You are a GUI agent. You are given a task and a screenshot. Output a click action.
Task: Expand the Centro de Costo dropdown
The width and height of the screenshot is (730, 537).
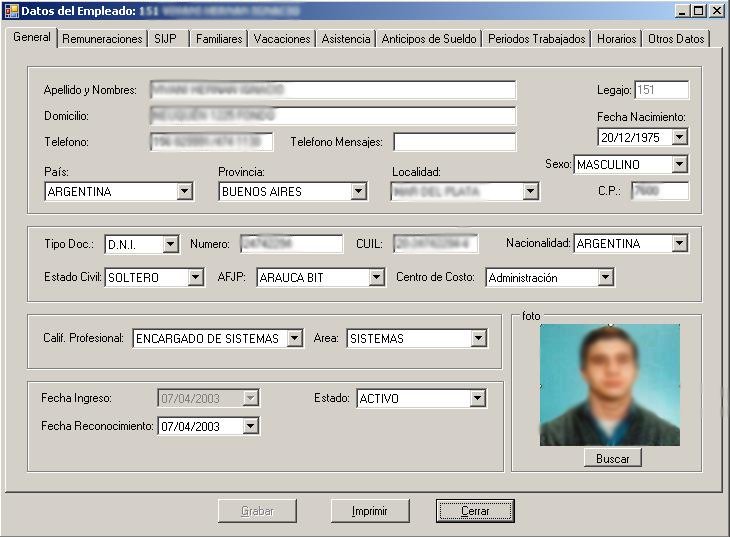pyautogui.click(x=605, y=277)
